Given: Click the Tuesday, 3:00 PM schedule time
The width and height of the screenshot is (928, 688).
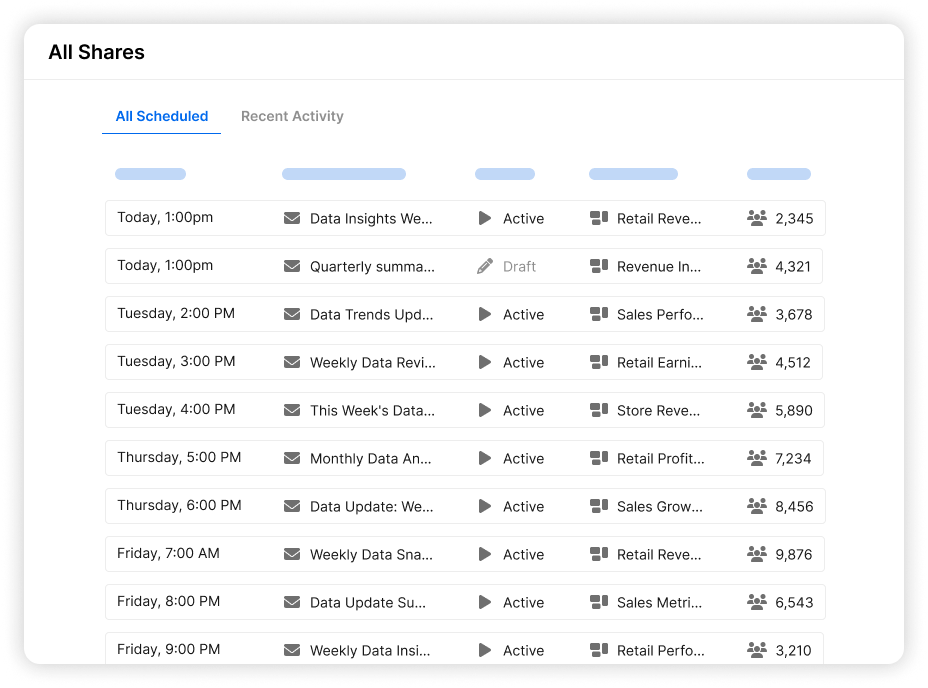Looking at the screenshot, I should pos(176,361).
